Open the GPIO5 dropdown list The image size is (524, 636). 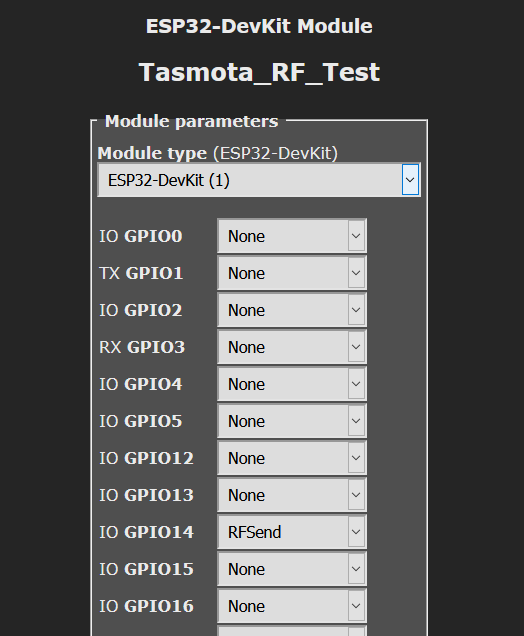point(292,421)
